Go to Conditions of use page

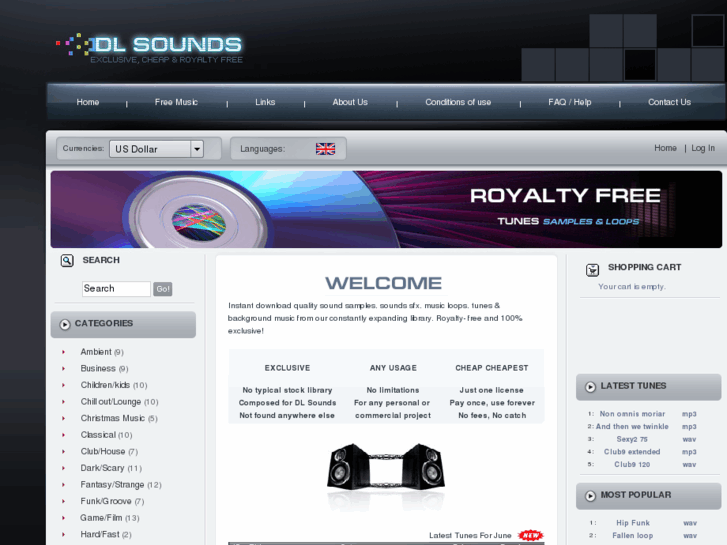coord(458,102)
